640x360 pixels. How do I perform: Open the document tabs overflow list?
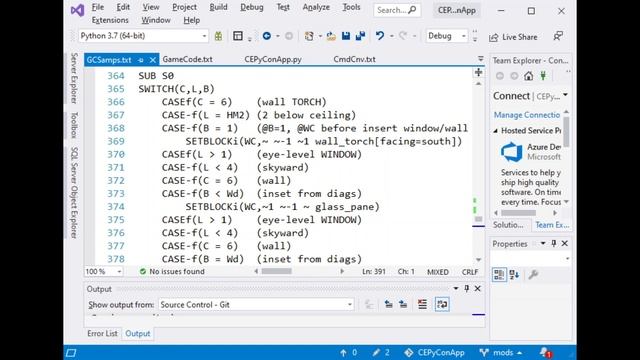tap(480, 59)
